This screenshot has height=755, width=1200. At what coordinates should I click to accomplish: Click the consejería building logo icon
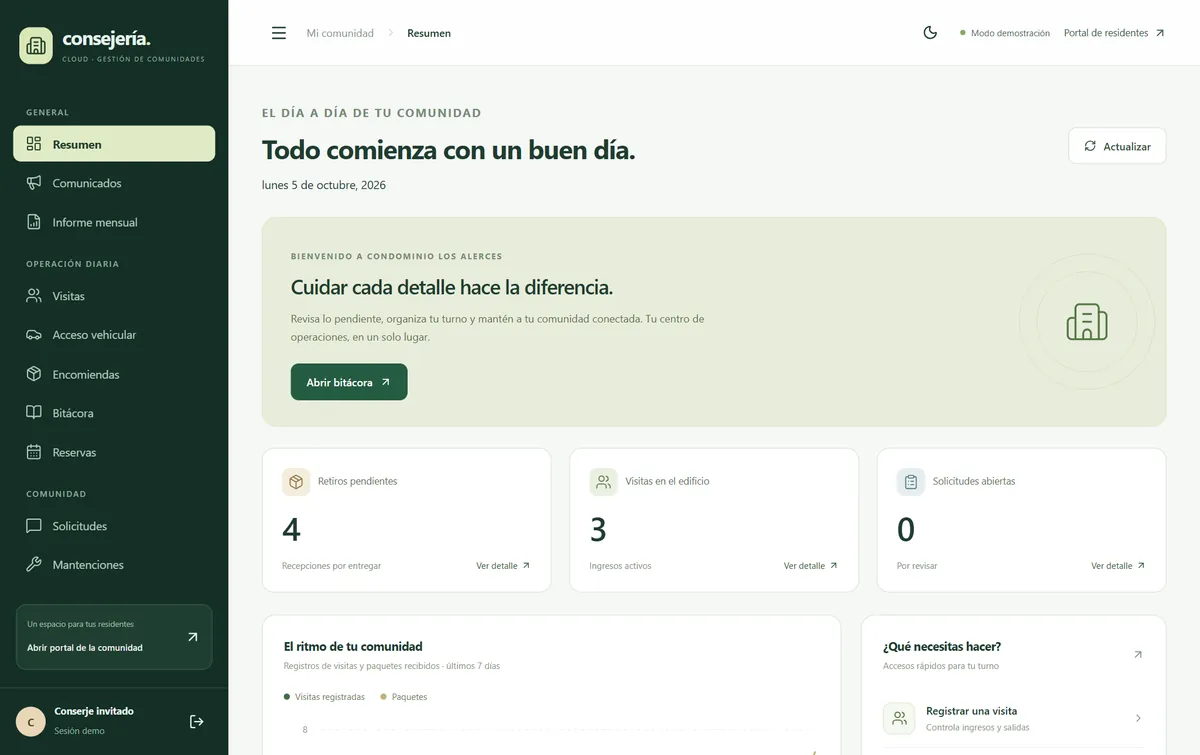pos(36,45)
